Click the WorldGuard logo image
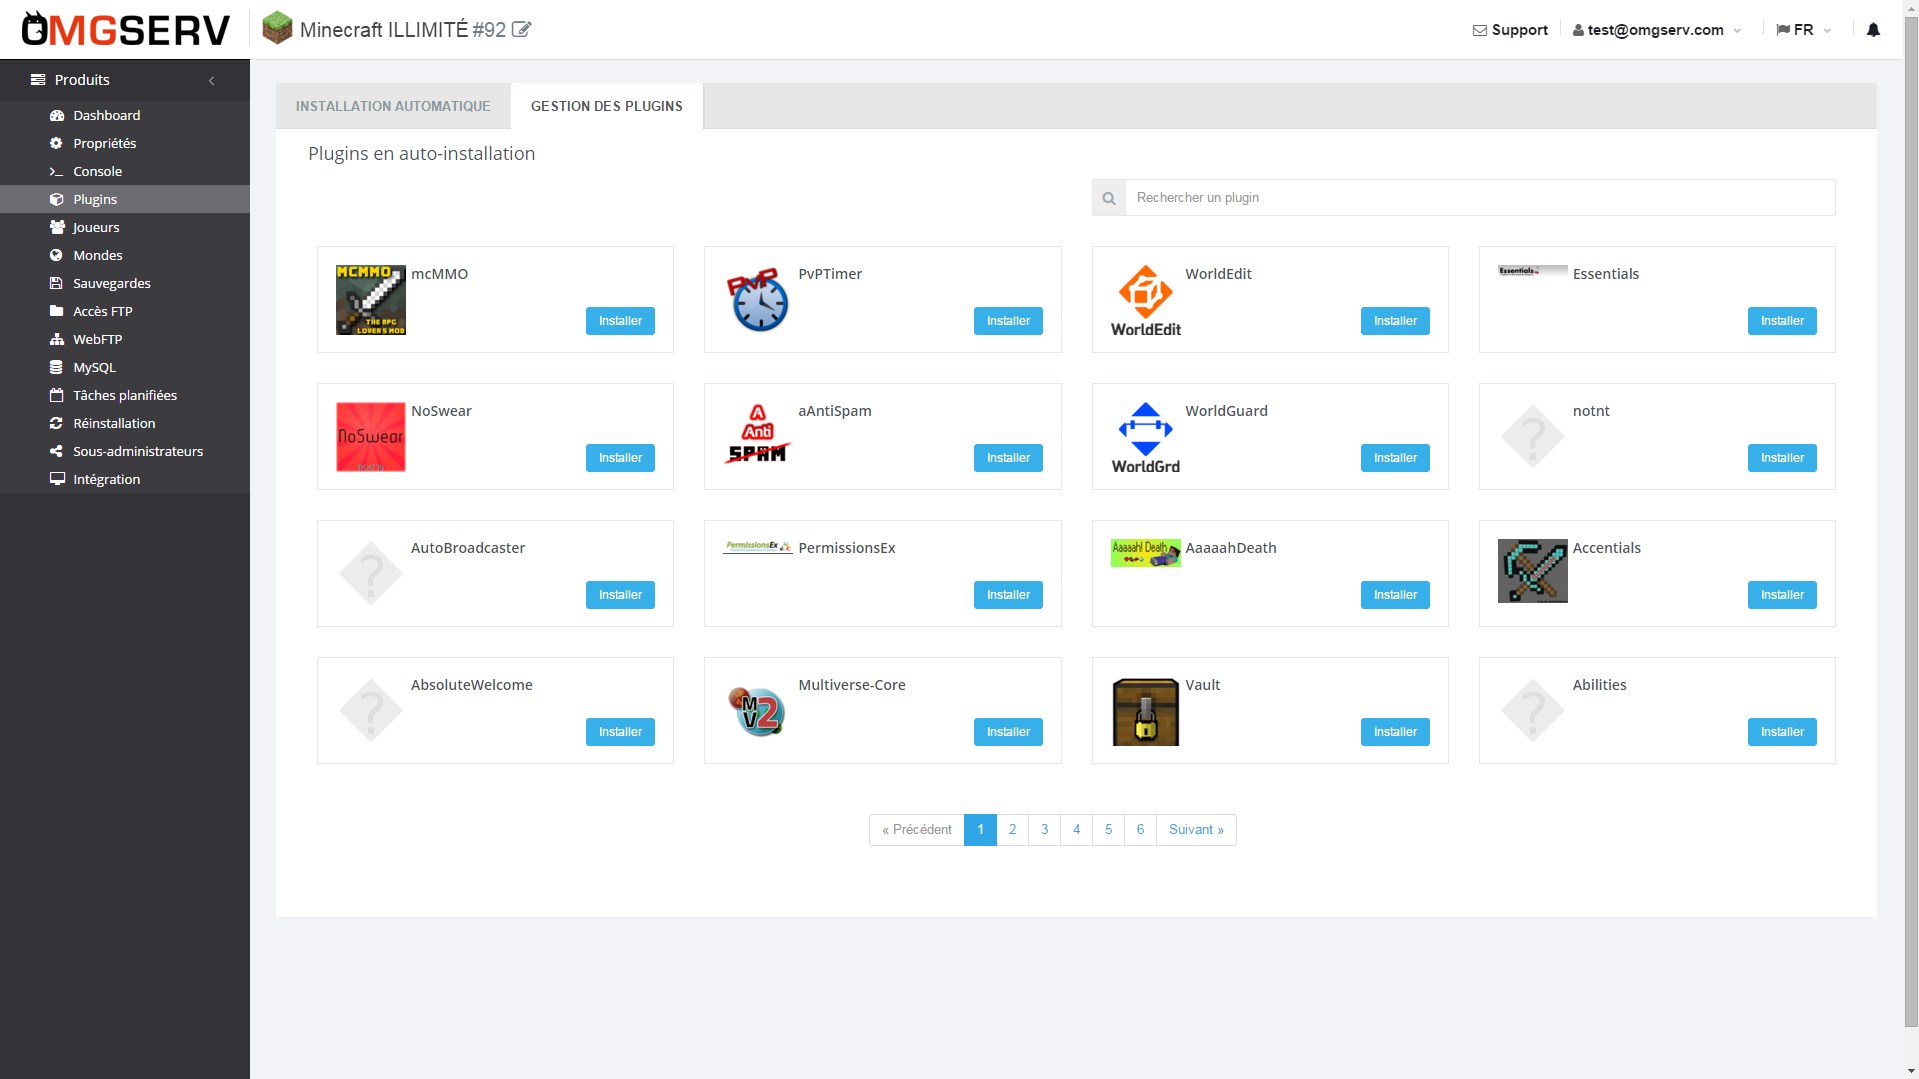The image size is (1919, 1079). tap(1146, 438)
